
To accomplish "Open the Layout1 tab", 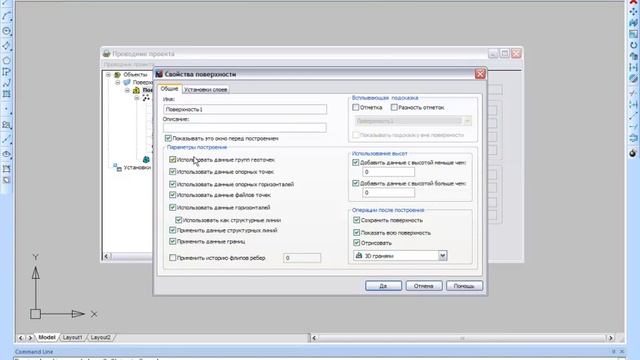I will tap(72, 338).
